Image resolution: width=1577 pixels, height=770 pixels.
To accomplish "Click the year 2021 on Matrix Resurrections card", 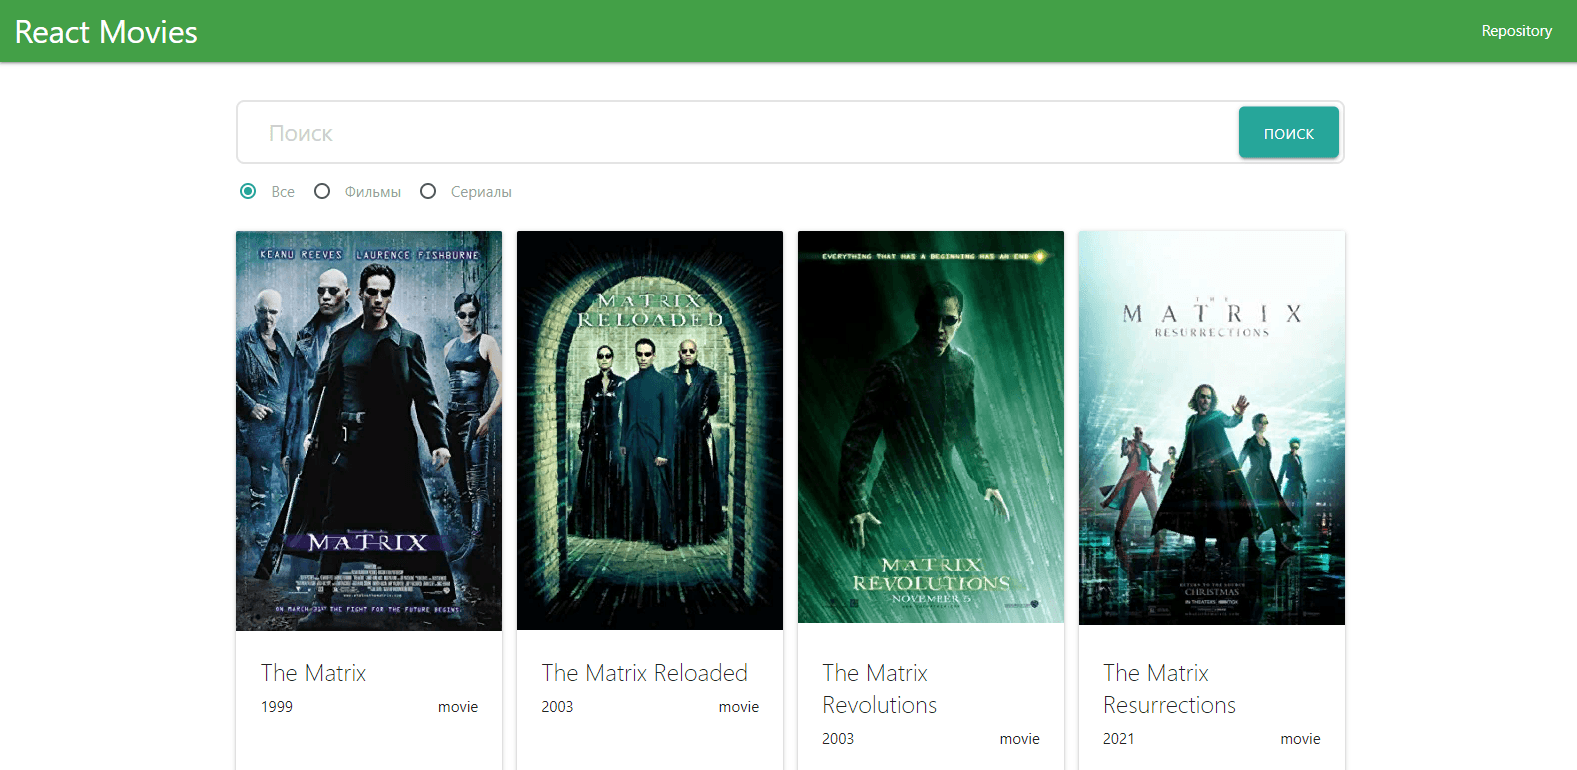I will (1119, 739).
